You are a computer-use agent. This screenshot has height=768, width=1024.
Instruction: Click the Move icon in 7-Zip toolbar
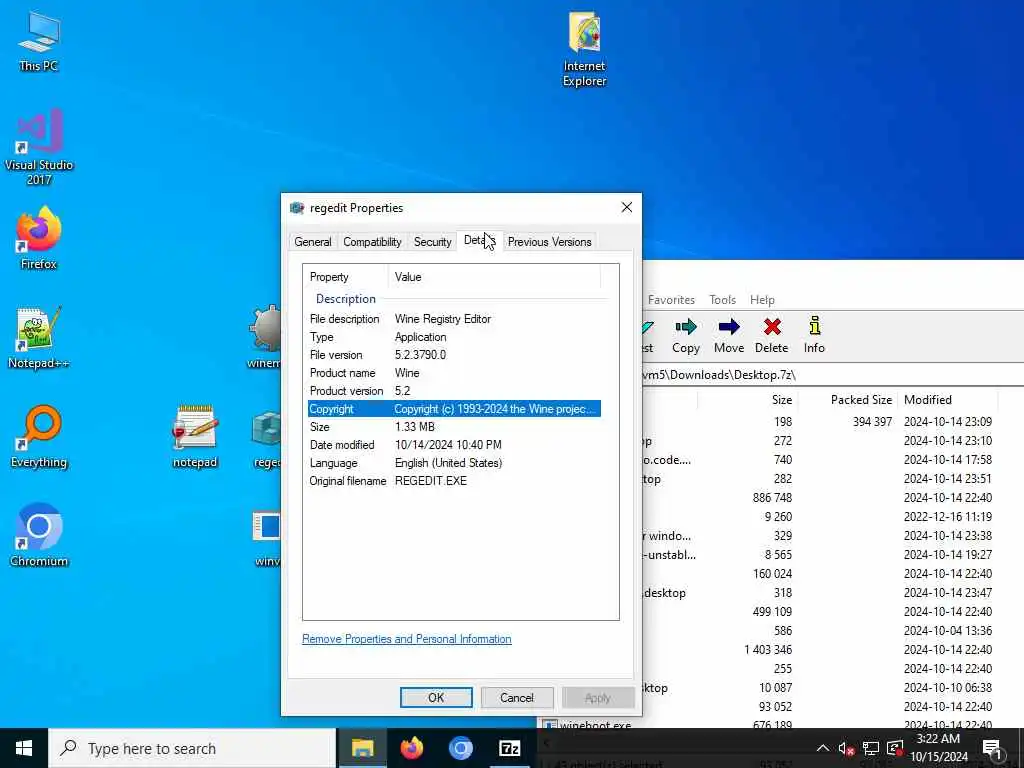[x=729, y=336]
